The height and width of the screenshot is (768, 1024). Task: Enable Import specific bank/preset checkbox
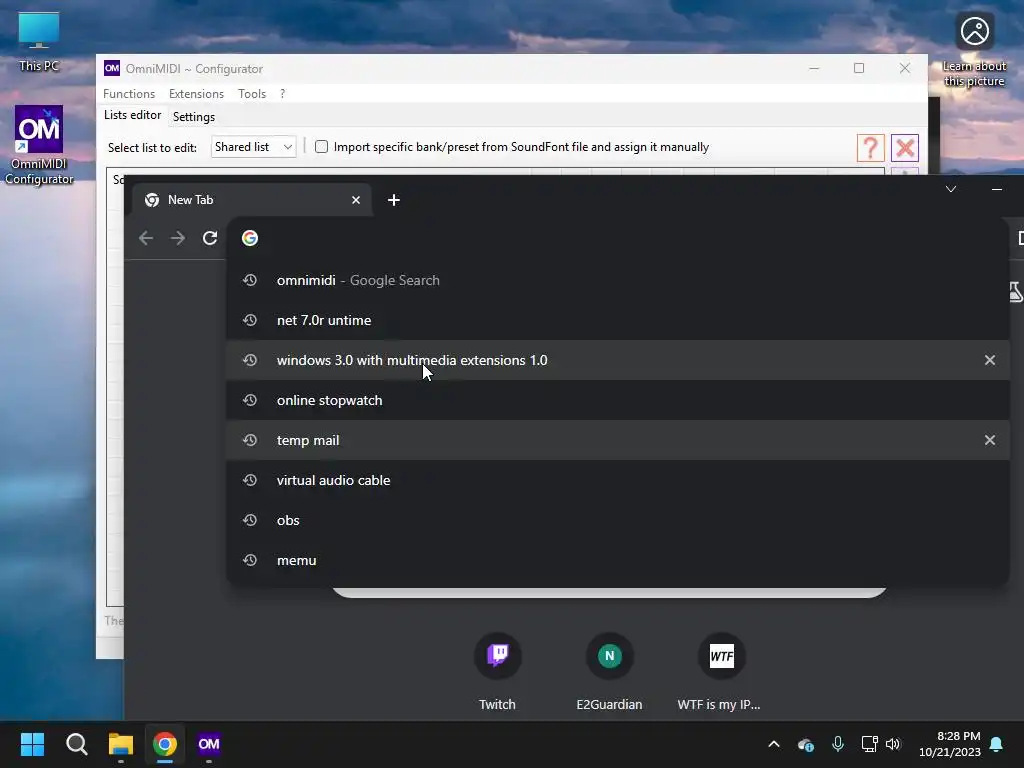pyautogui.click(x=321, y=147)
